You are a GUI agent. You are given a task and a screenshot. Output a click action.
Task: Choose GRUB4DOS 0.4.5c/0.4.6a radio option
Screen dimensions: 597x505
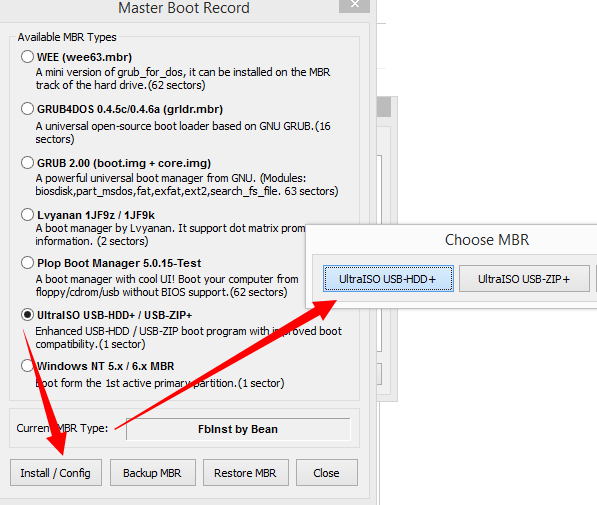[27, 109]
